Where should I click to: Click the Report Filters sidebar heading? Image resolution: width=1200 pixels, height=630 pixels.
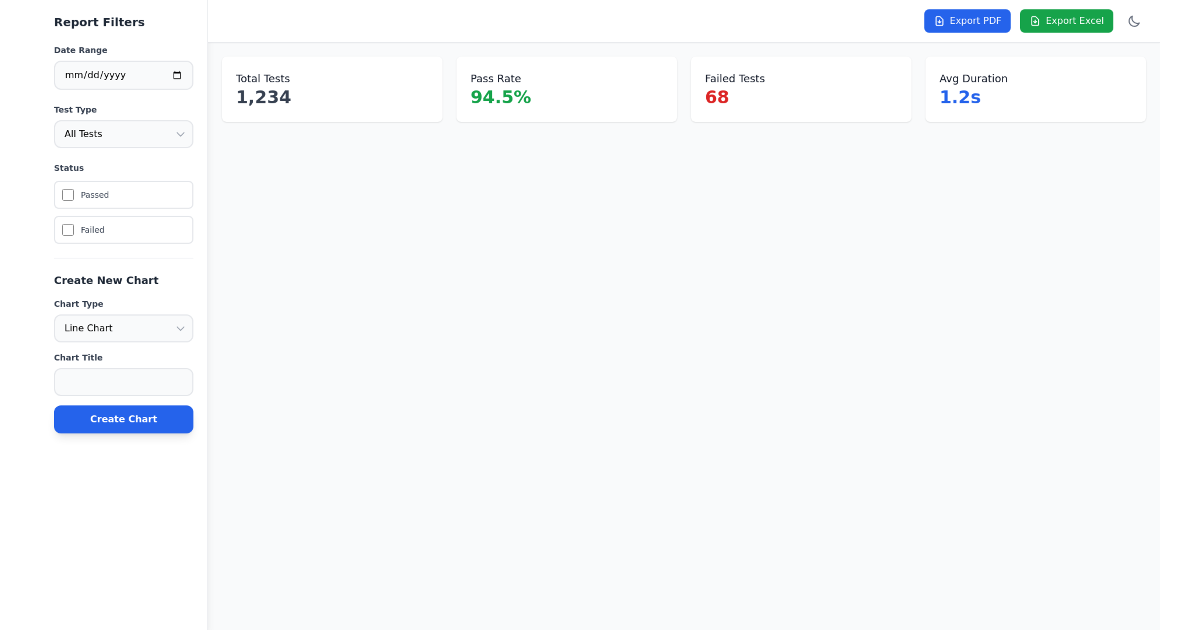click(x=99, y=22)
